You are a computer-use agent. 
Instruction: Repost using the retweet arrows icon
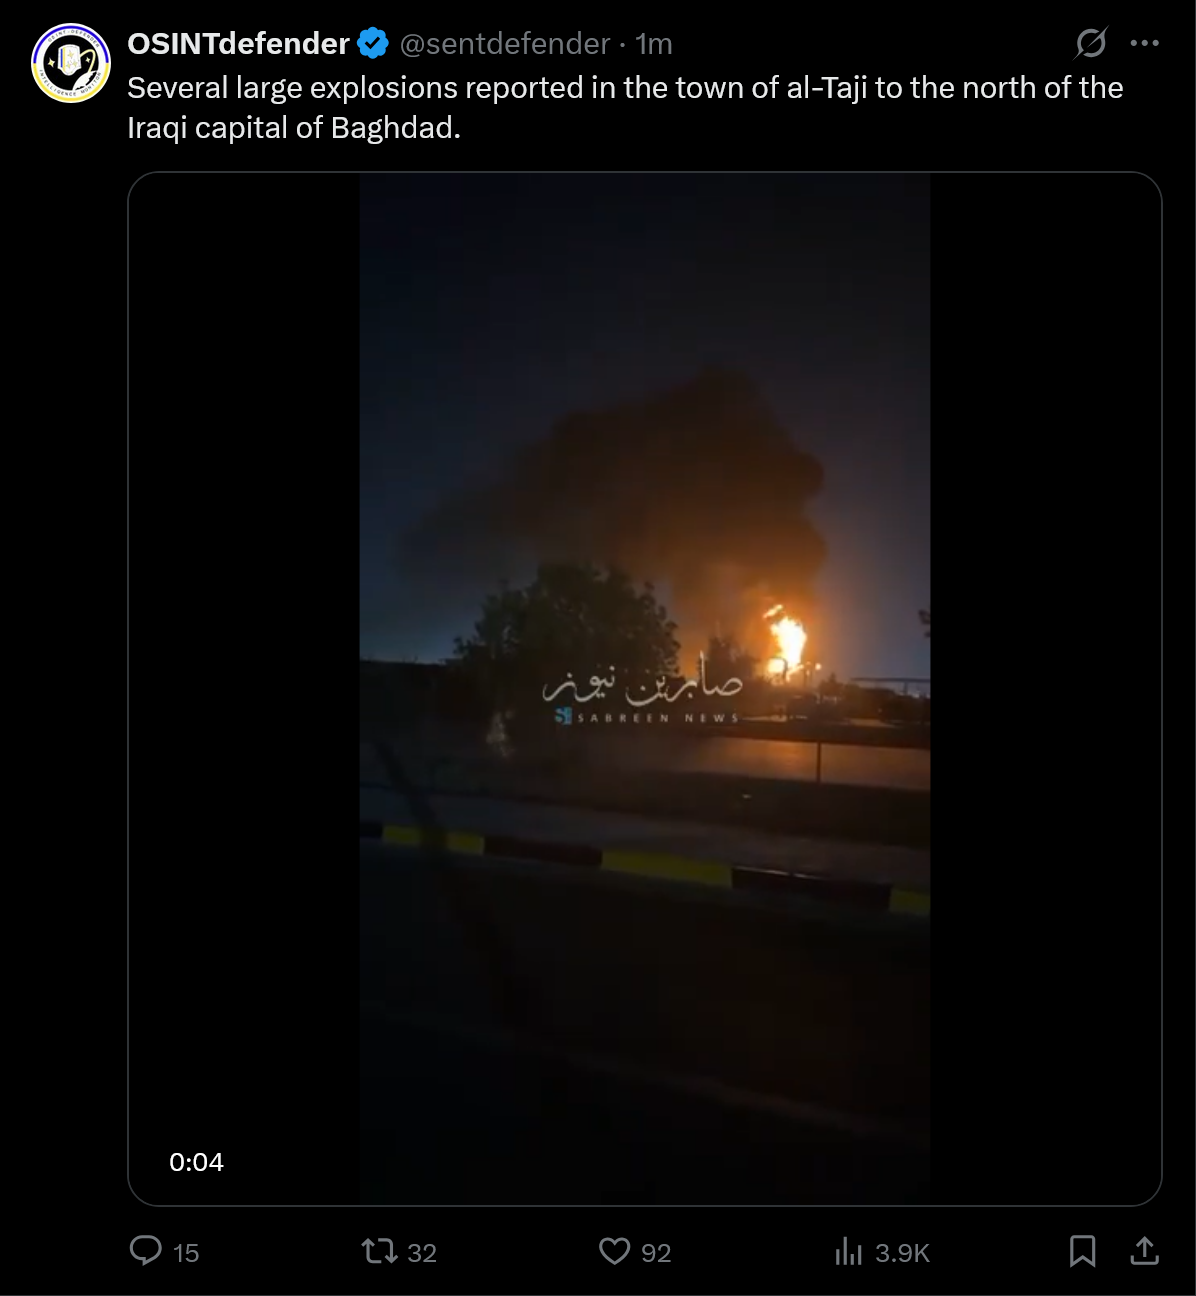pyautogui.click(x=380, y=1251)
